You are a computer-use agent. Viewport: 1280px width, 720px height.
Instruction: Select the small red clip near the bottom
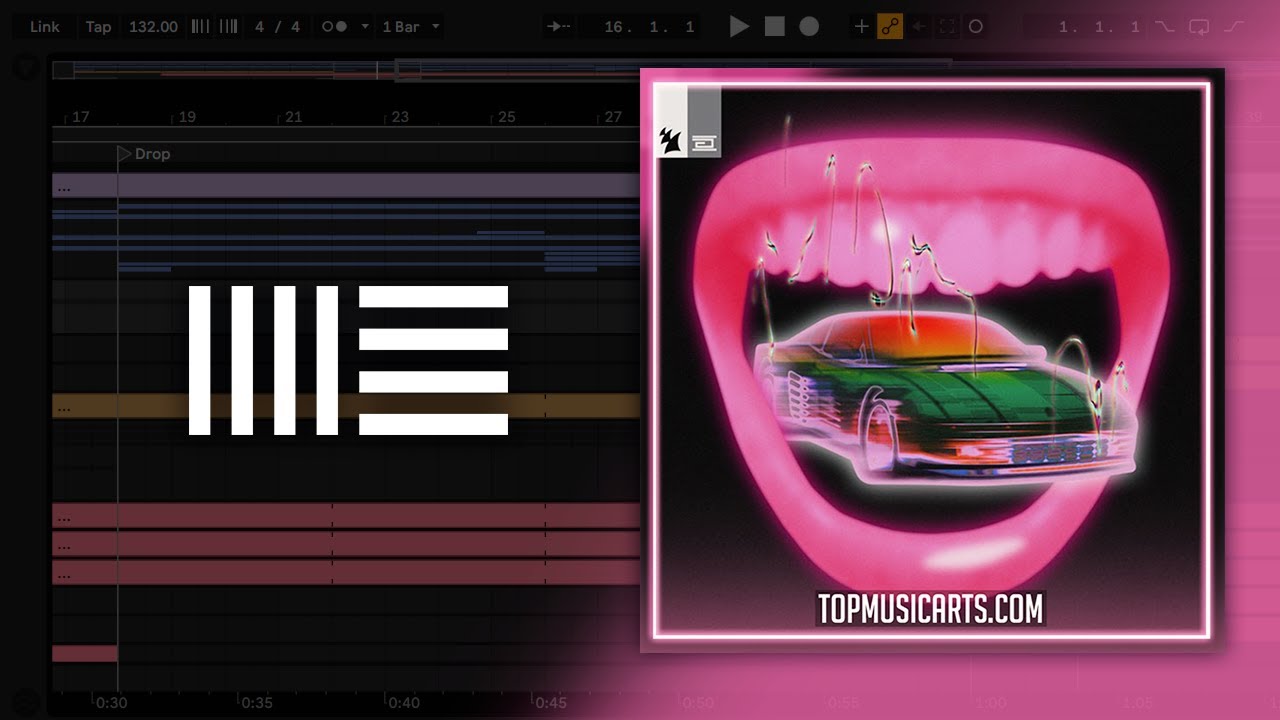85,654
